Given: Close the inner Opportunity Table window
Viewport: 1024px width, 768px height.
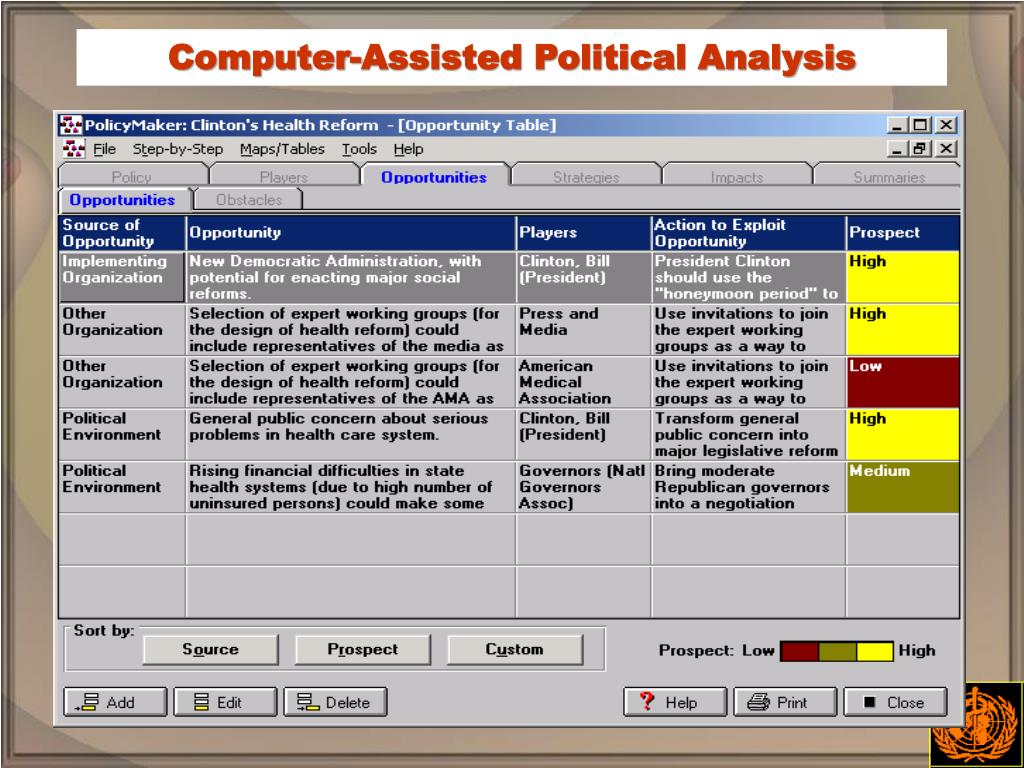Looking at the screenshot, I should click(x=946, y=149).
